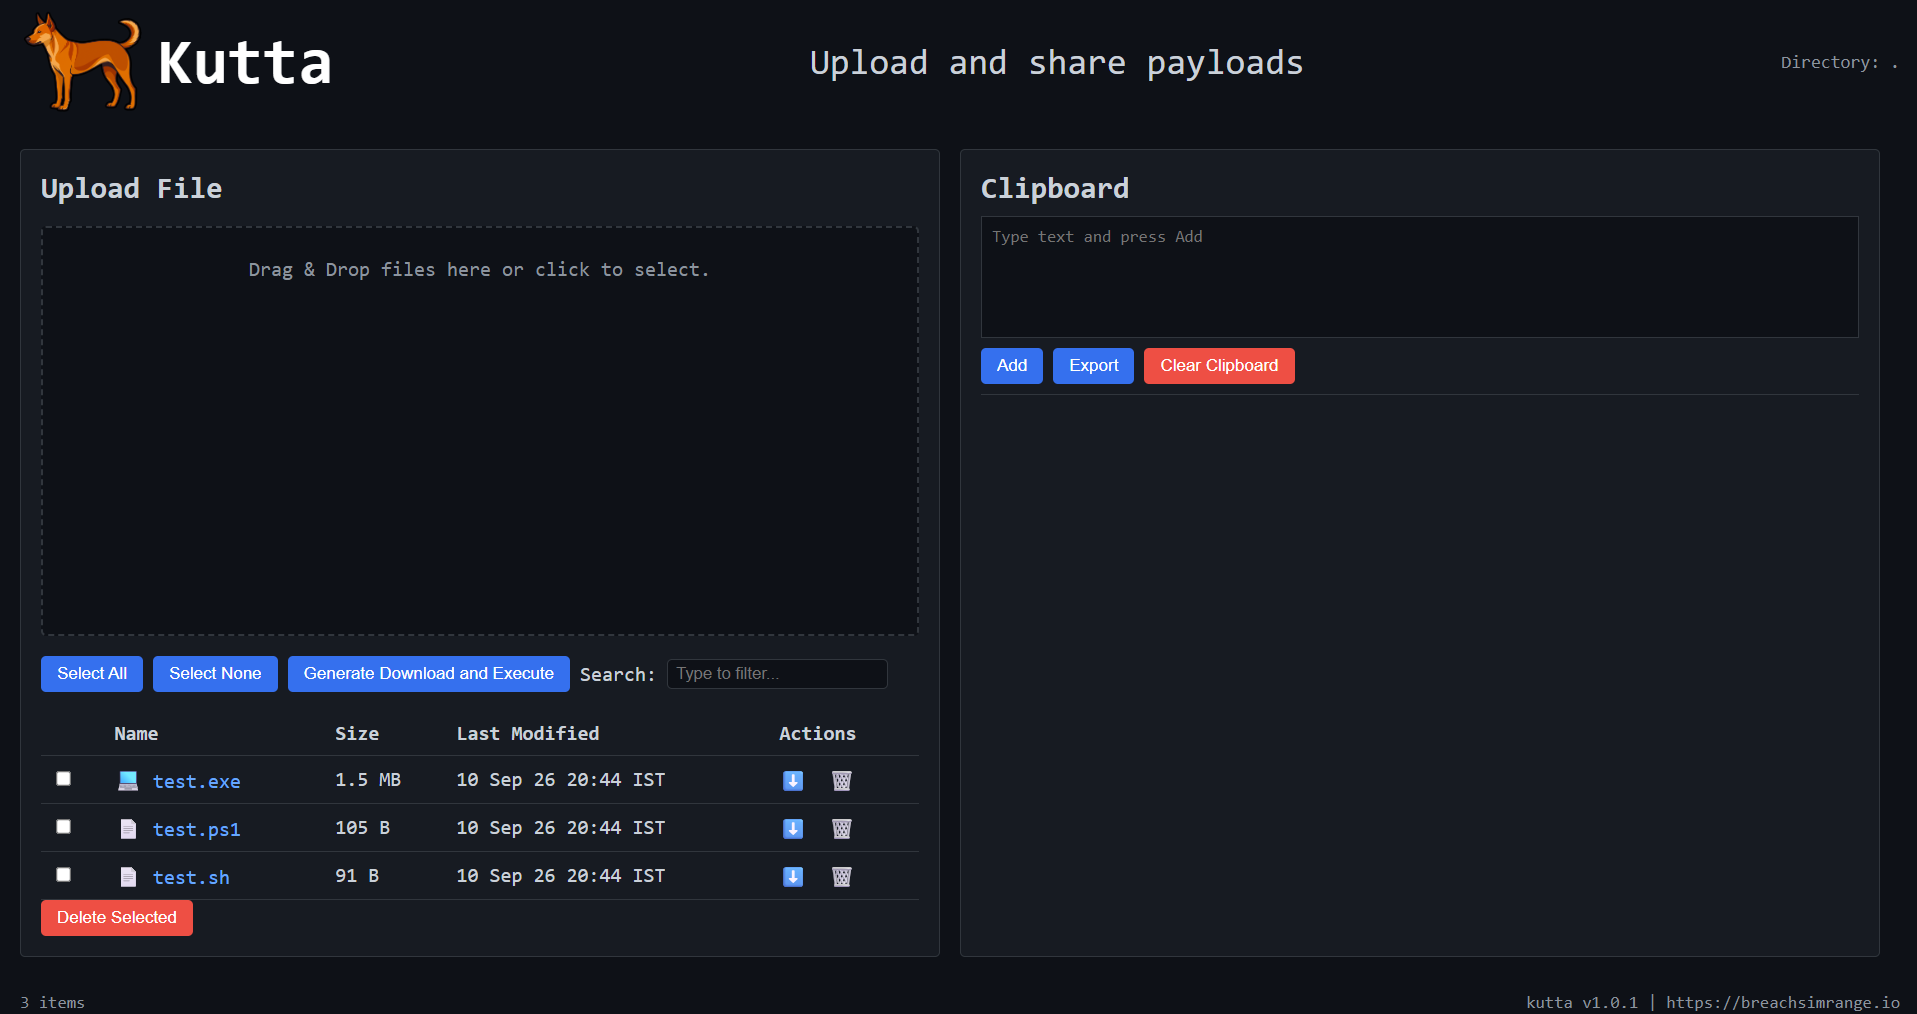Open the breachsimrange.io footer link
Viewport: 1917px width, 1014px height.
(x=1783, y=1002)
